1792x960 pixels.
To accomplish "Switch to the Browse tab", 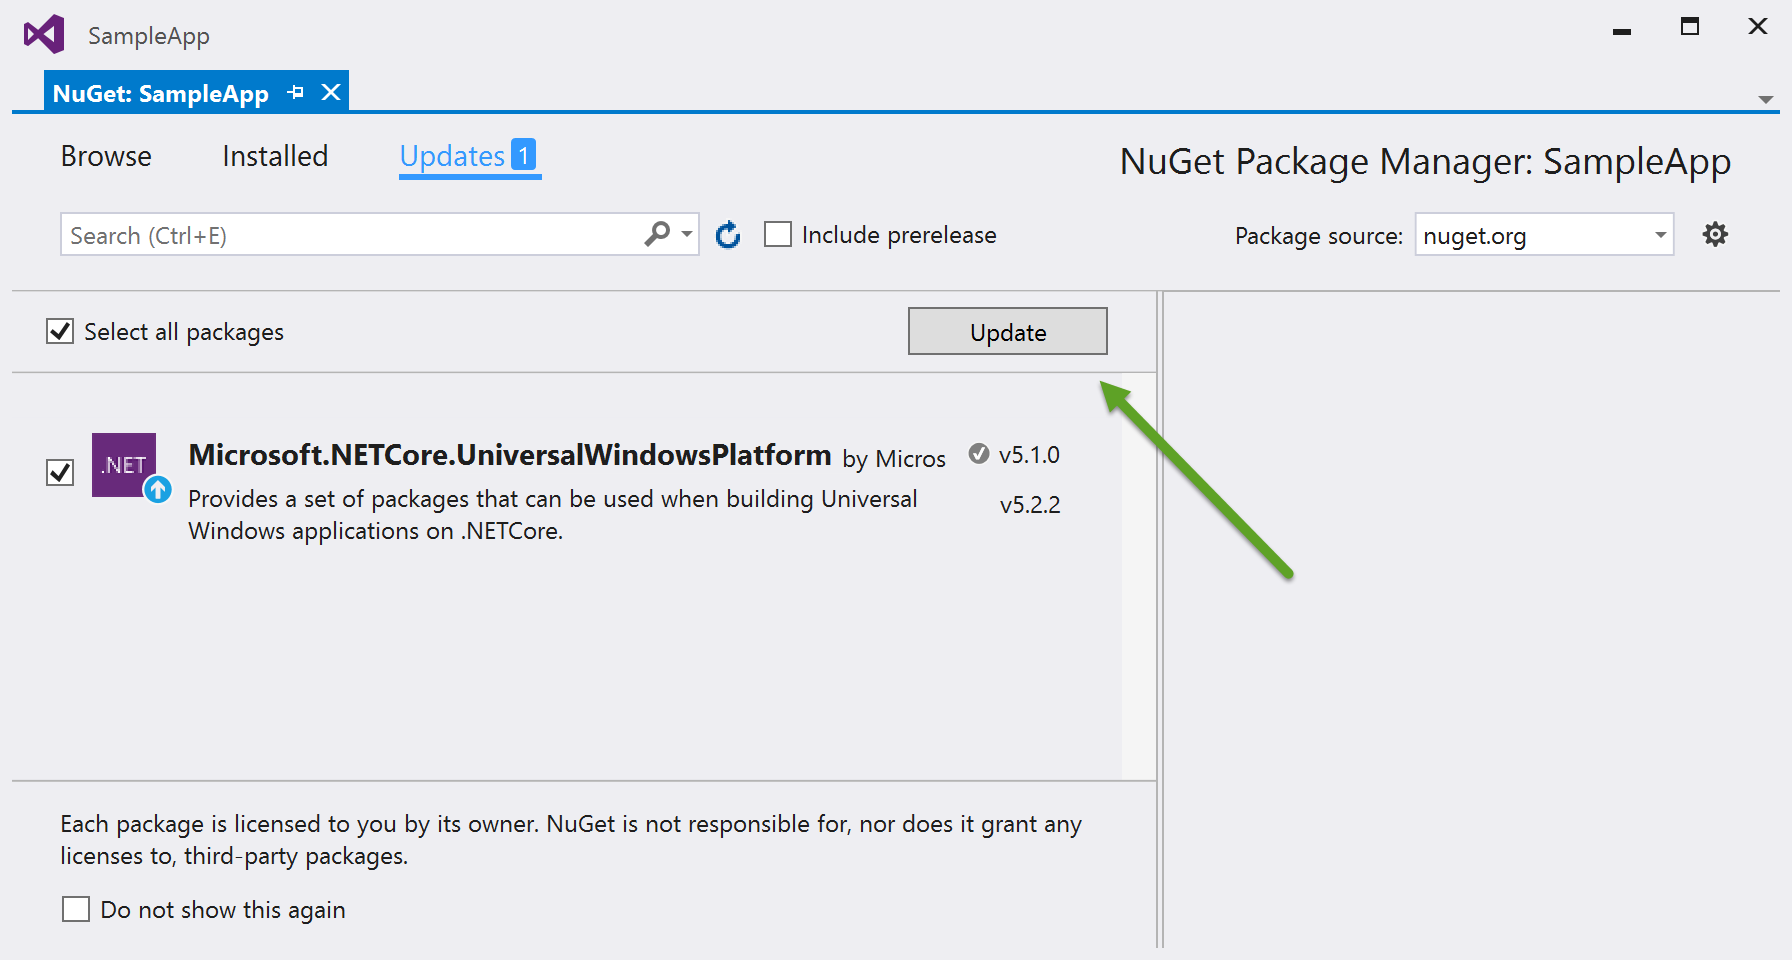I will (106, 156).
